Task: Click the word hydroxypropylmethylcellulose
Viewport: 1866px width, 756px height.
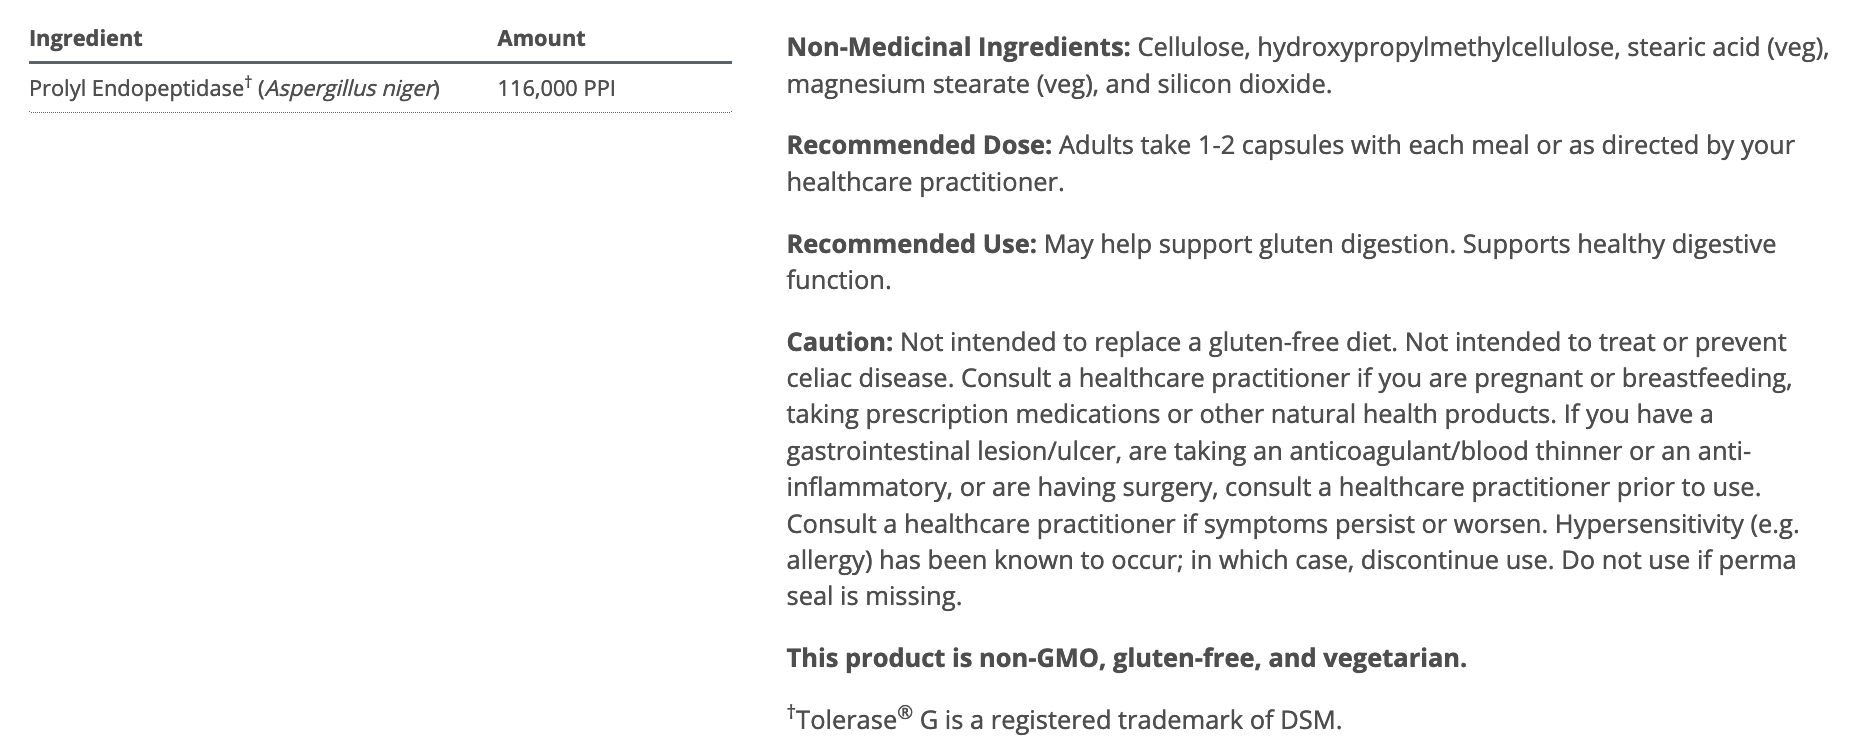Action: [1435, 47]
